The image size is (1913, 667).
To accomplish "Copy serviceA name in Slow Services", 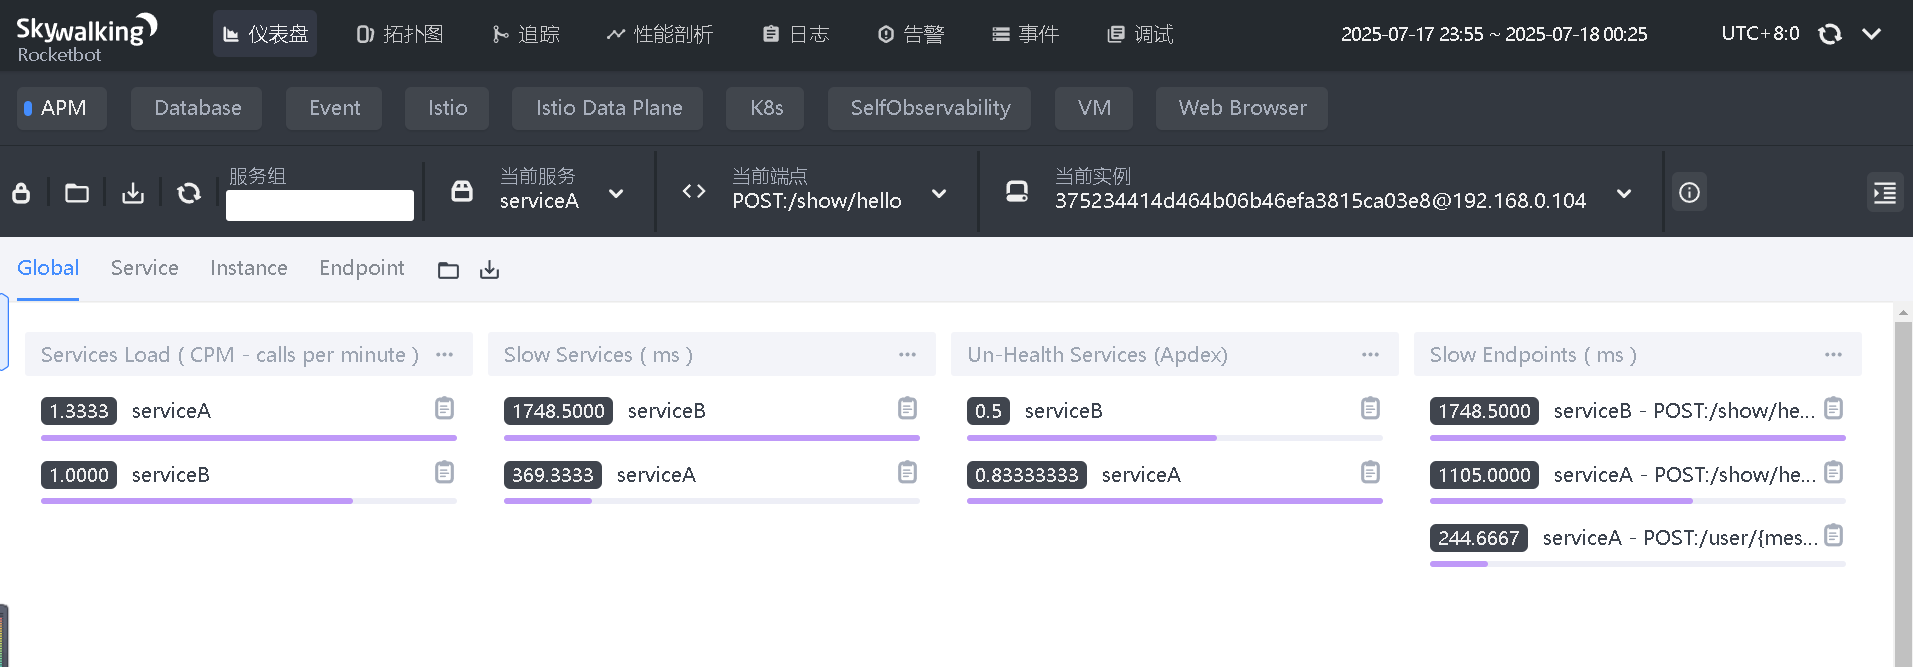I will point(908,472).
